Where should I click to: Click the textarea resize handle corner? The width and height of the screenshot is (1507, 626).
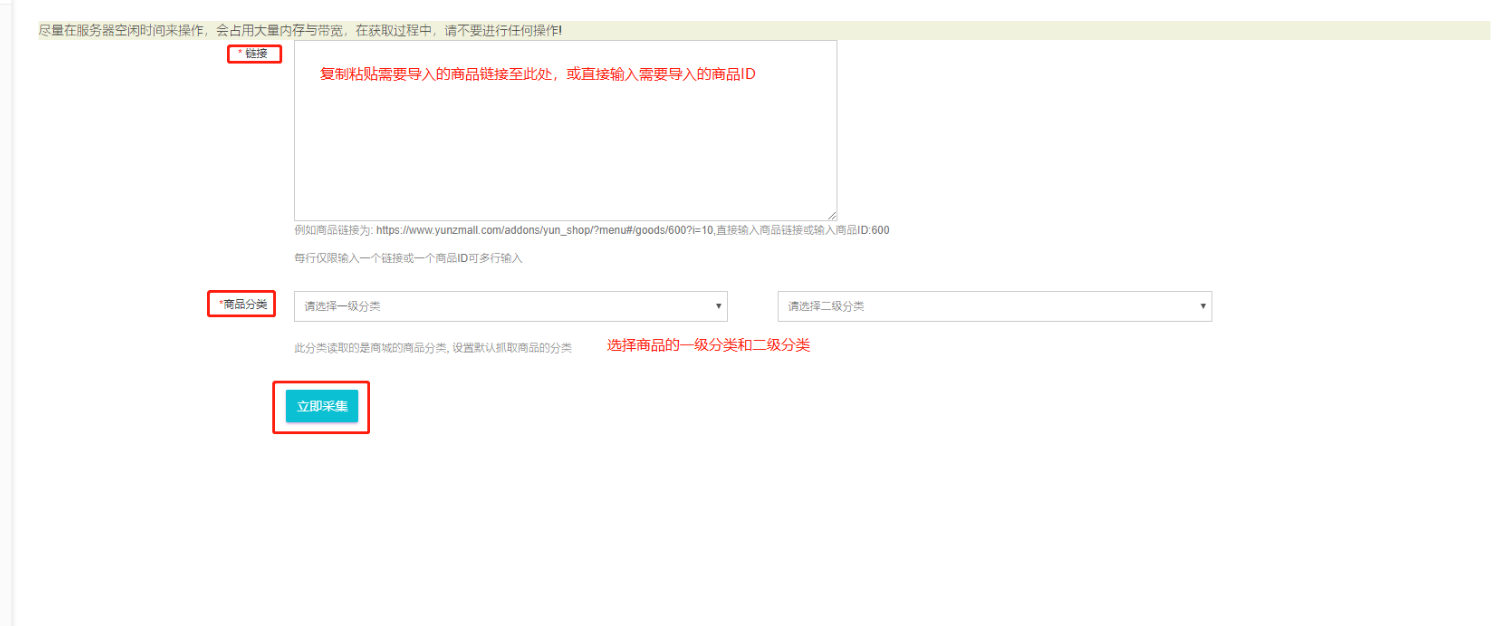pos(832,216)
